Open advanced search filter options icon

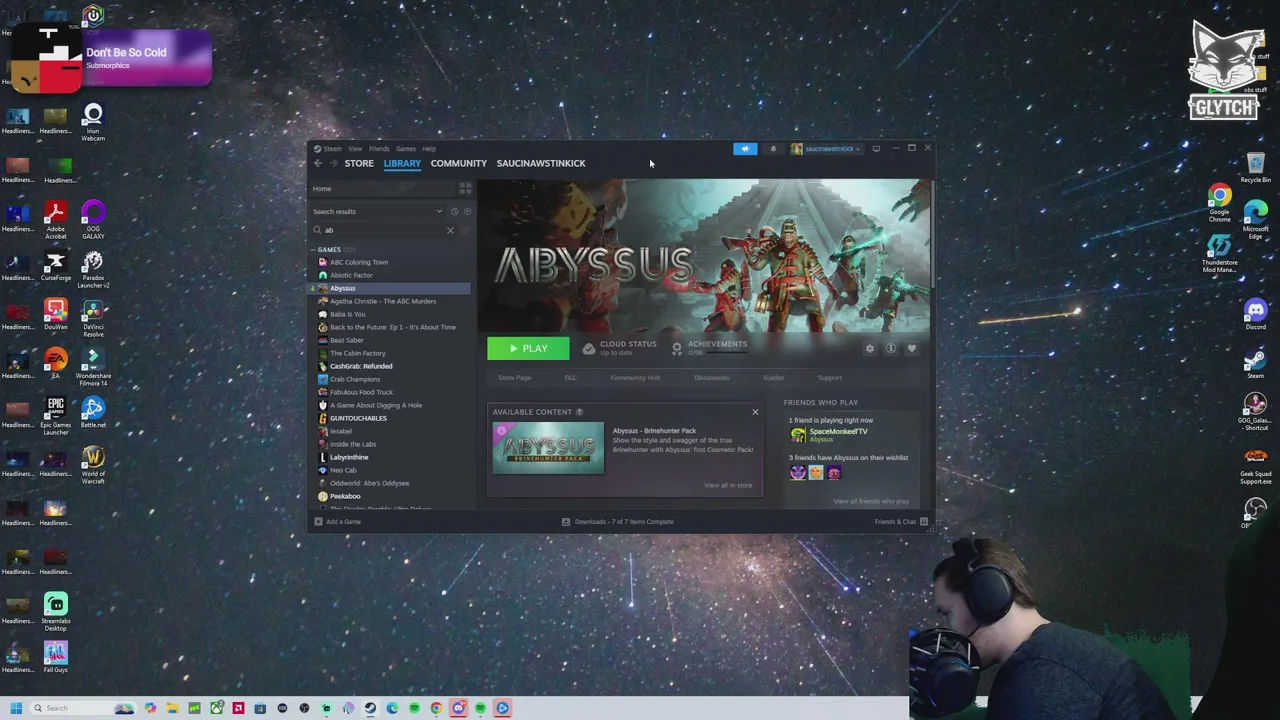[464, 230]
